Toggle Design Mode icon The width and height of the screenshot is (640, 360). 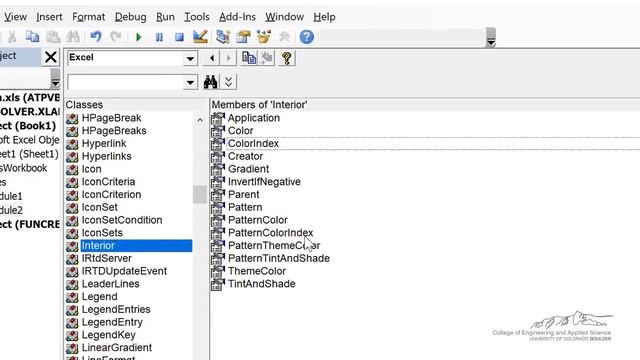point(200,37)
